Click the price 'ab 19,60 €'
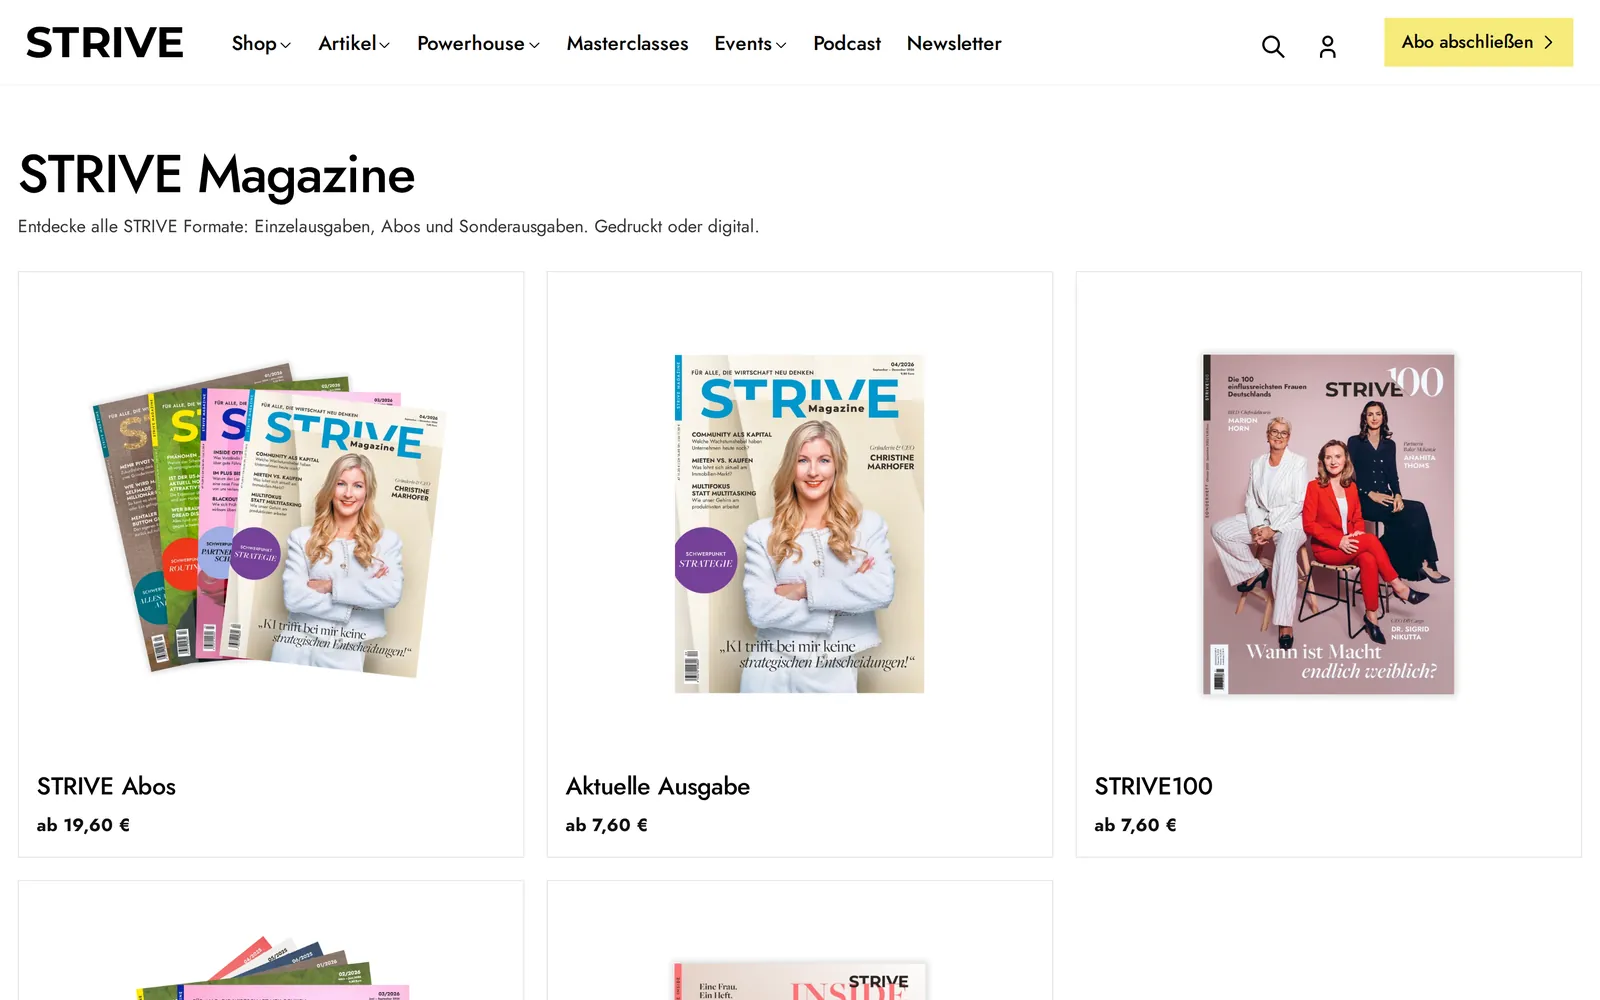The width and height of the screenshot is (1600, 1000). (x=83, y=825)
